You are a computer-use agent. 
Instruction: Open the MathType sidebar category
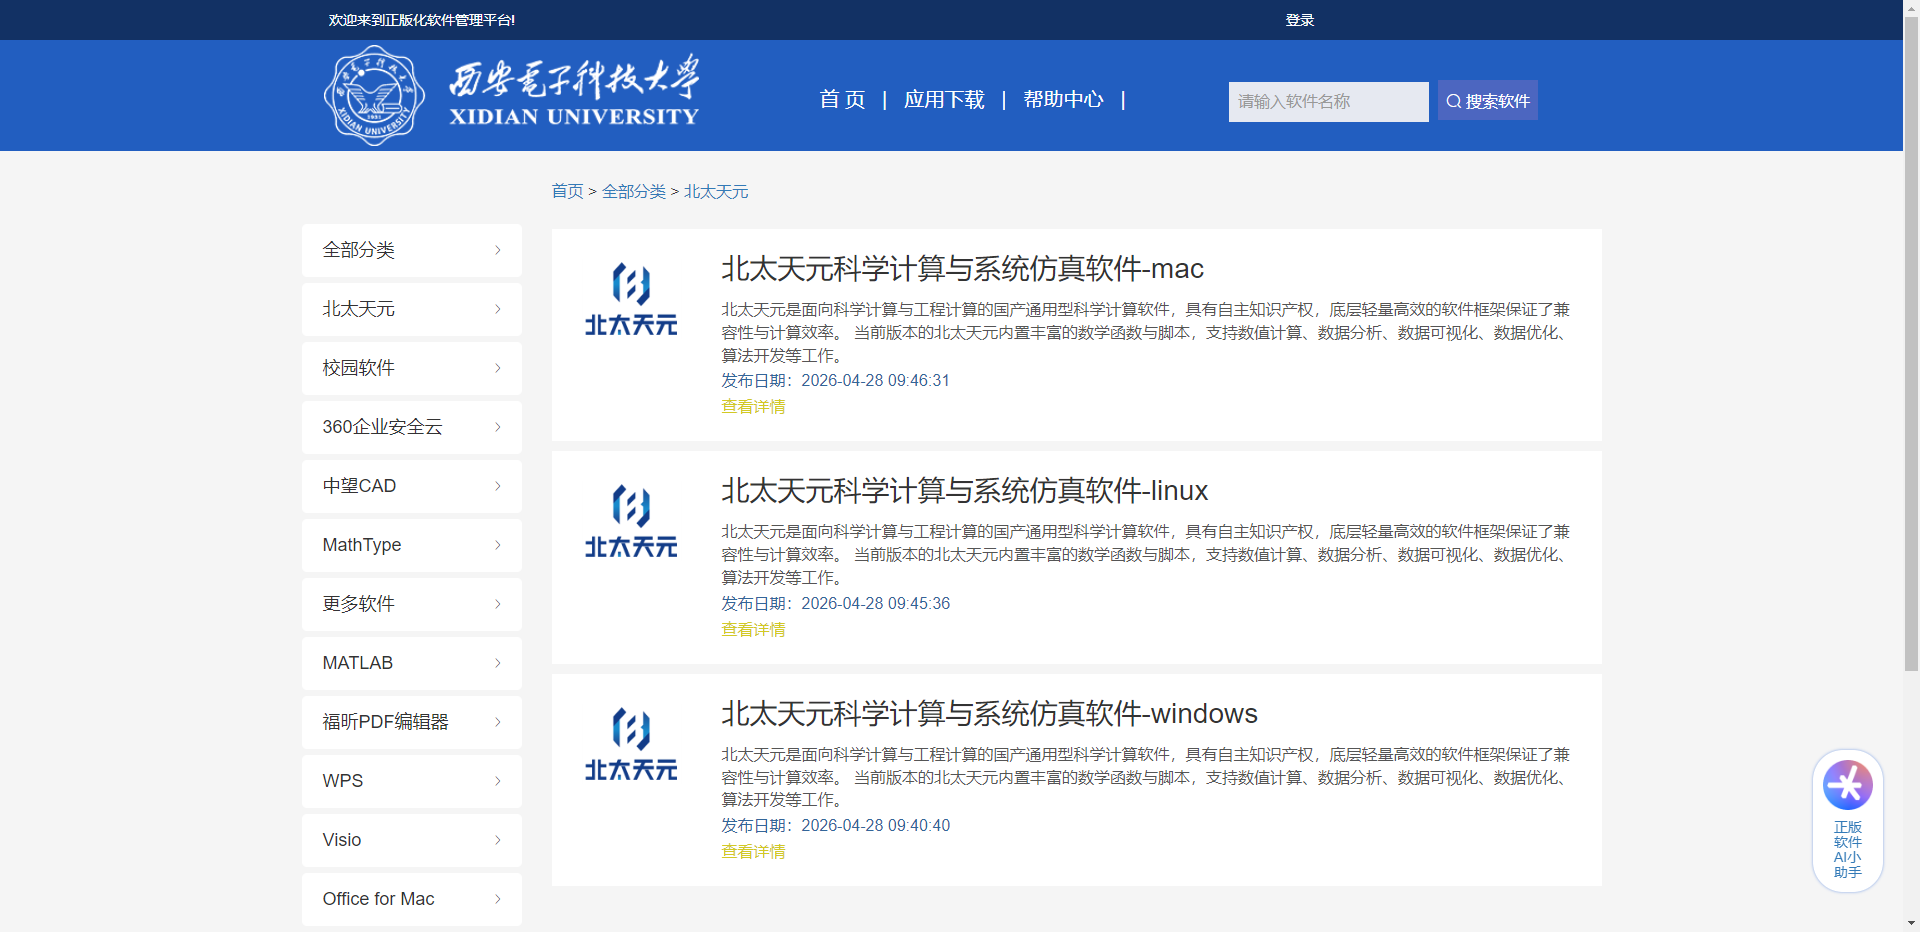(x=412, y=545)
